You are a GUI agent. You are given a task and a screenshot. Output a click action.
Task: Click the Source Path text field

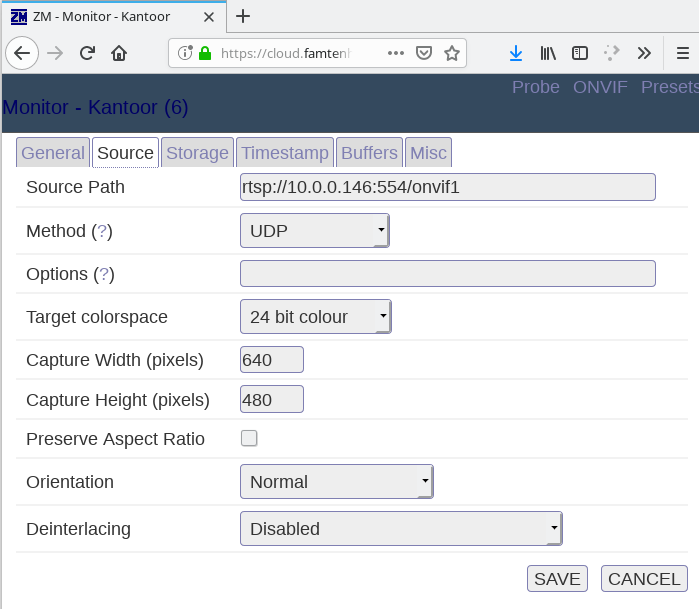(447, 187)
